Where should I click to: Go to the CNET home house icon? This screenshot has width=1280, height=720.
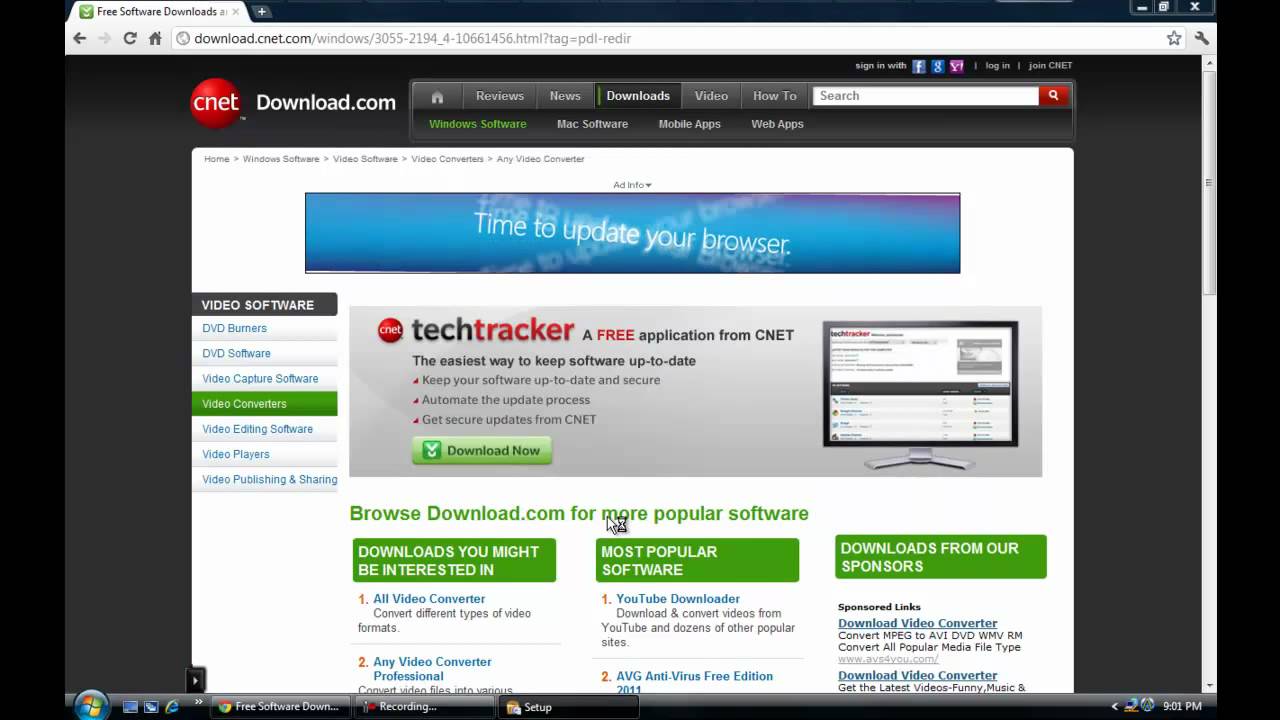coord(437,96)
